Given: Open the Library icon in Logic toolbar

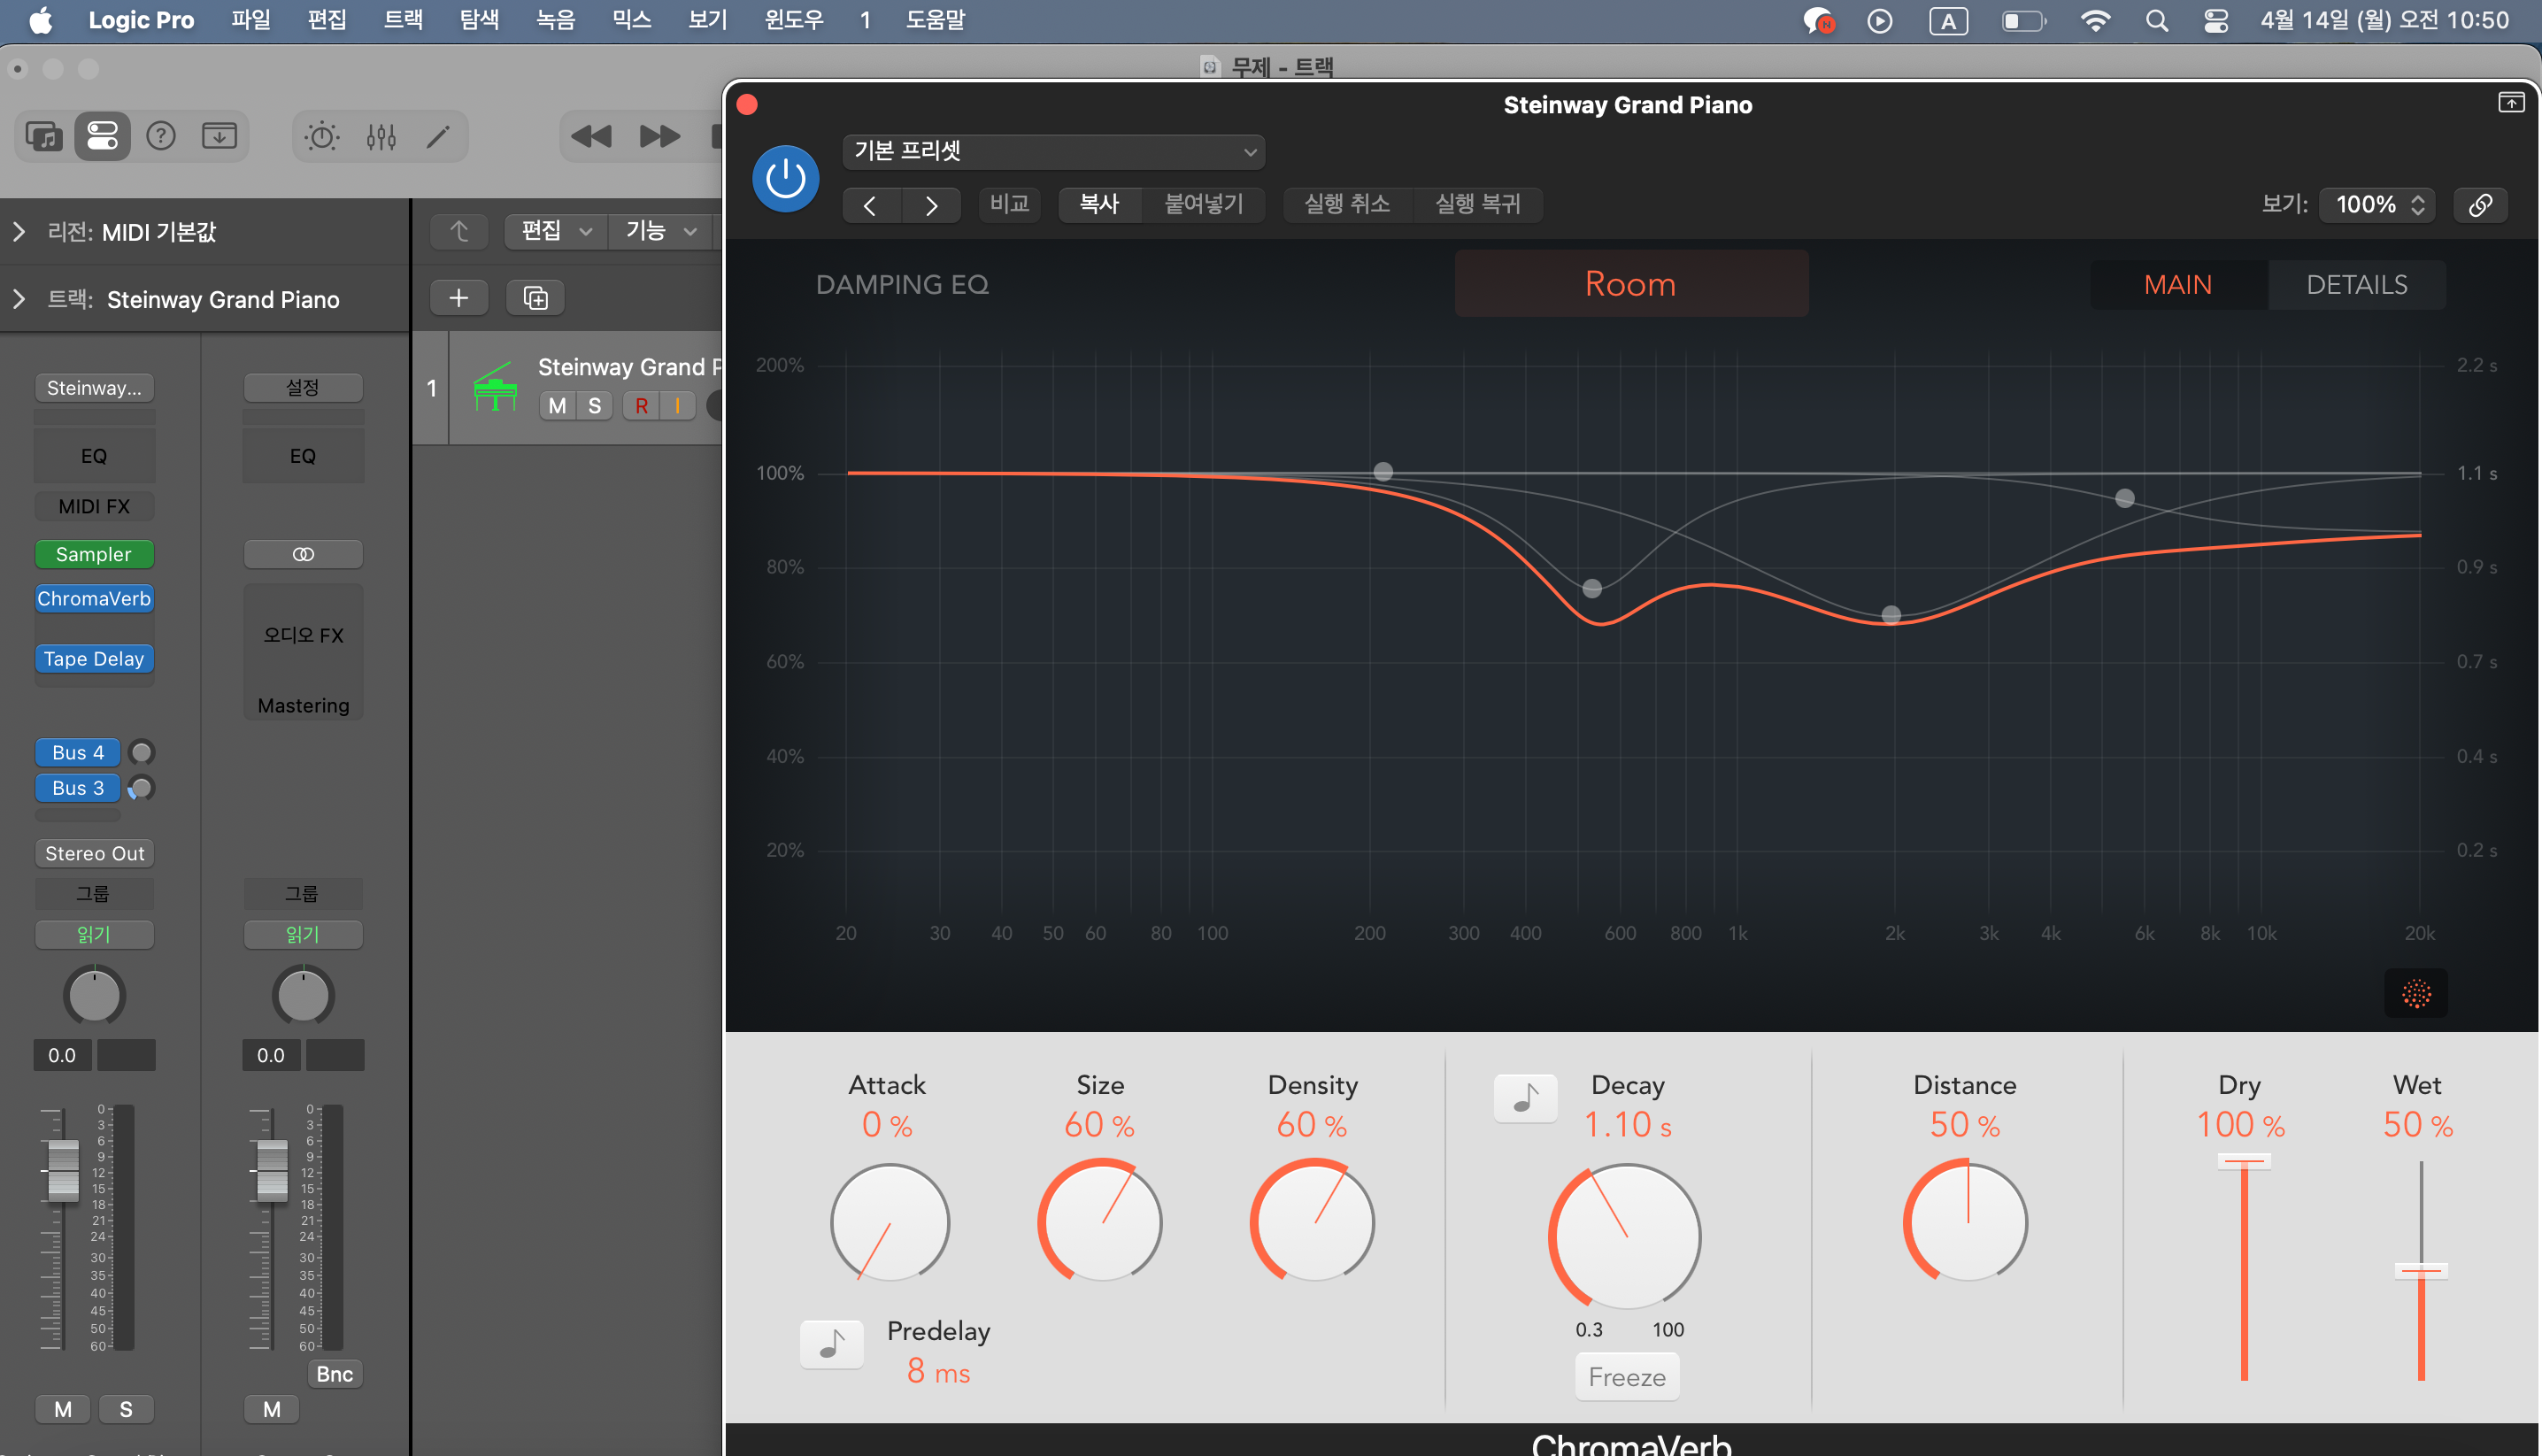Looking at the screenshot, I should pos(44,136).
